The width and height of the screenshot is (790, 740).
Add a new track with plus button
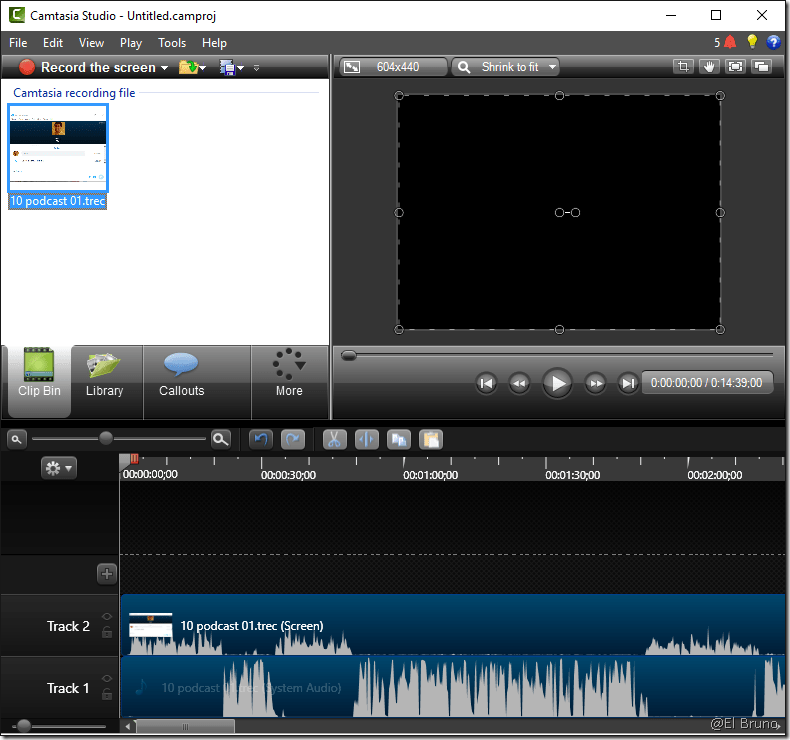[x=107, y=574]
